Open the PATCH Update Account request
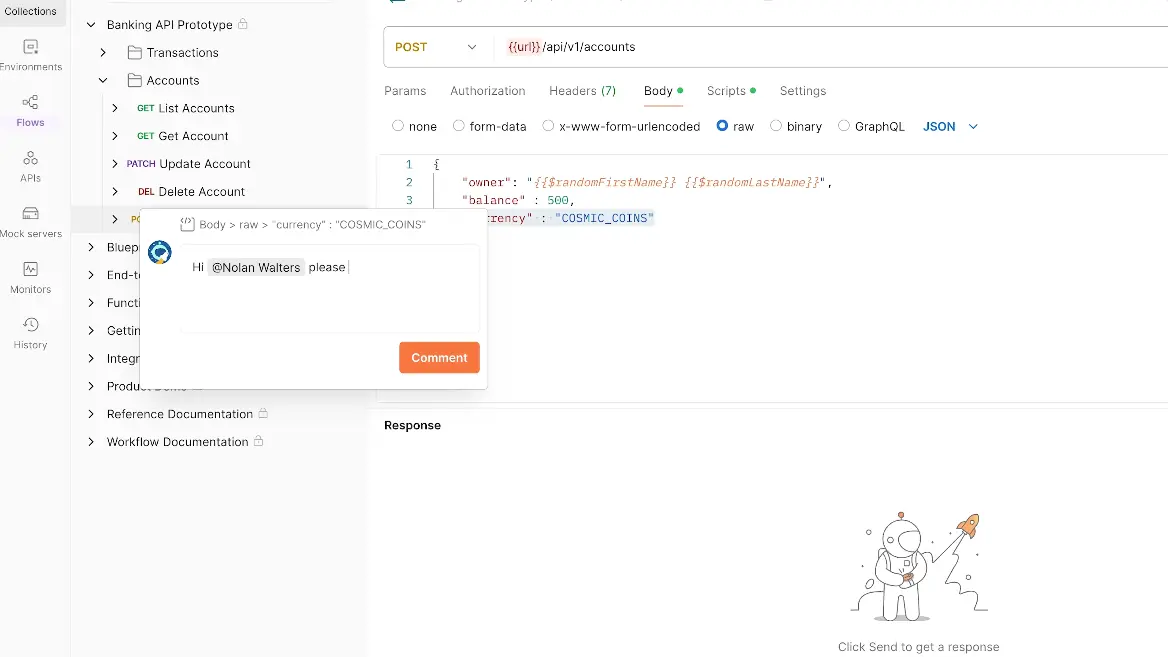The width and height of the screenshot is (1168, 657). [x=188, y=164]
